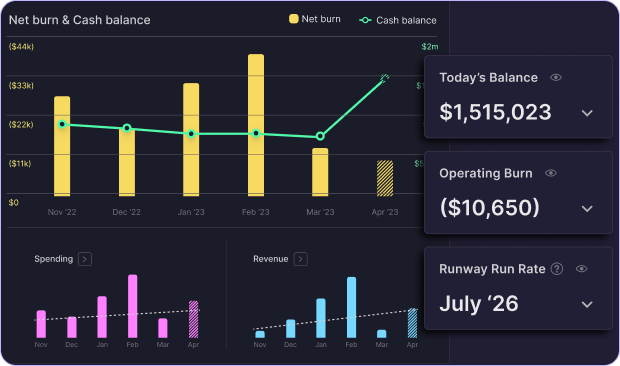Open the Revenue details arrow icon

(301, 259)
